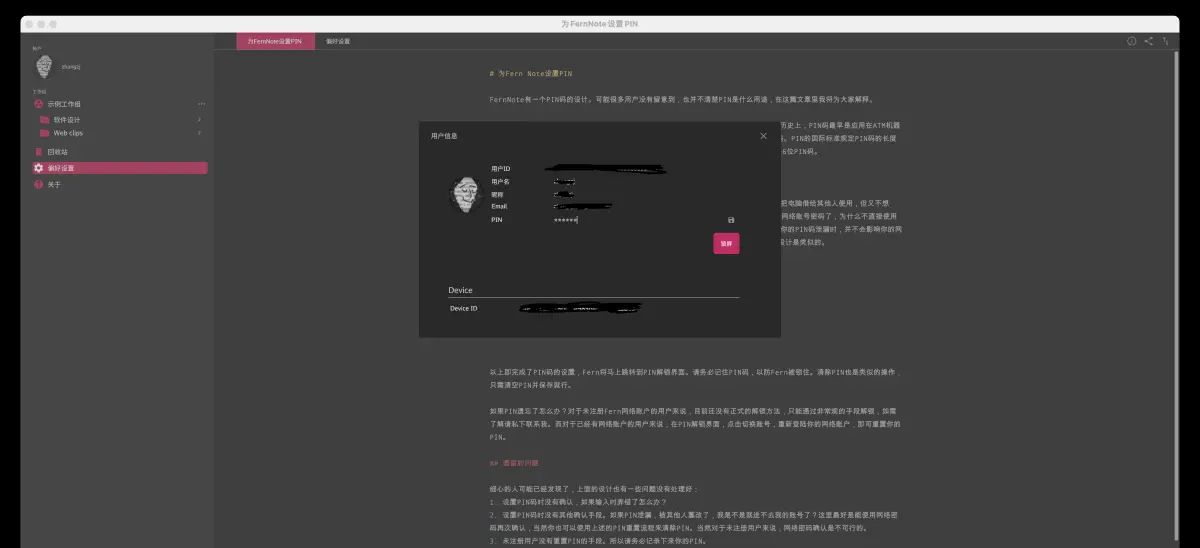Click the sidebar user avatar
This screenshot has height=548, width=1200.
pyautogui.click(x=44, y=67)
